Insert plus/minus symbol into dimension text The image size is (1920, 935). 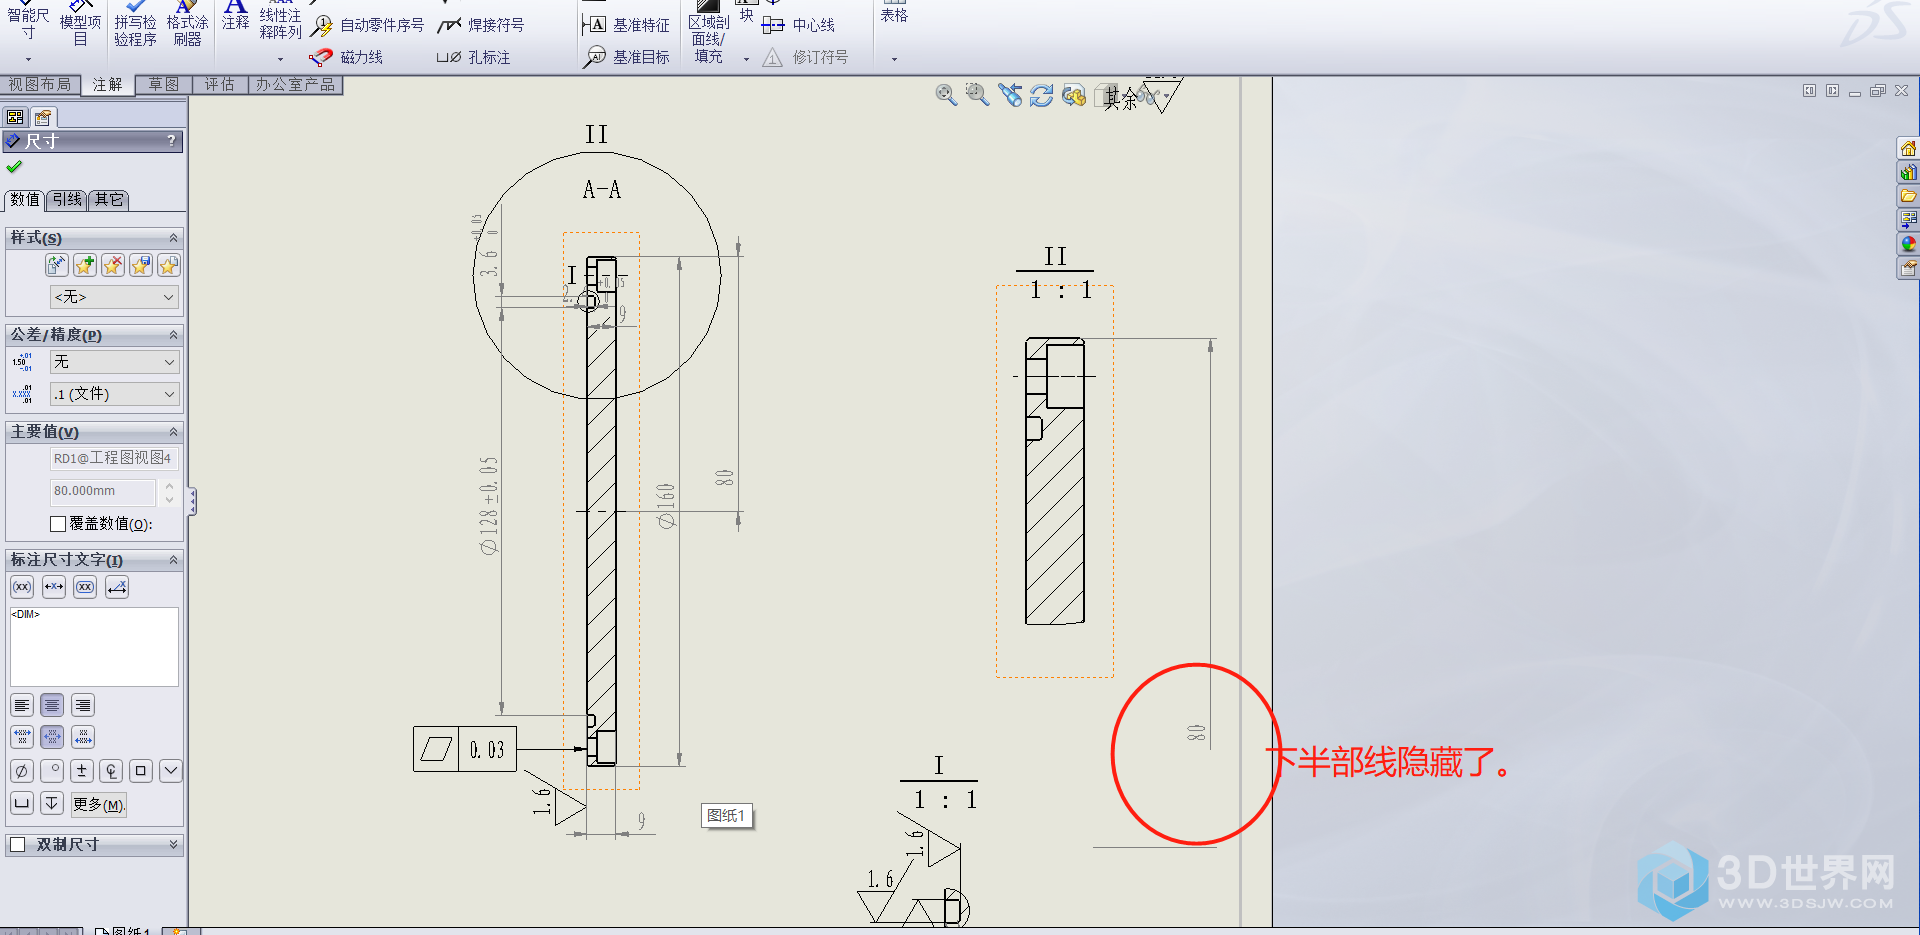pos(82,771)
